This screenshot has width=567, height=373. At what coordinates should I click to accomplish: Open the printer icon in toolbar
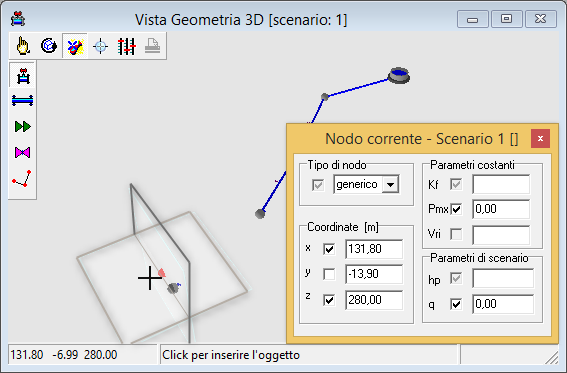coord(153,46)
